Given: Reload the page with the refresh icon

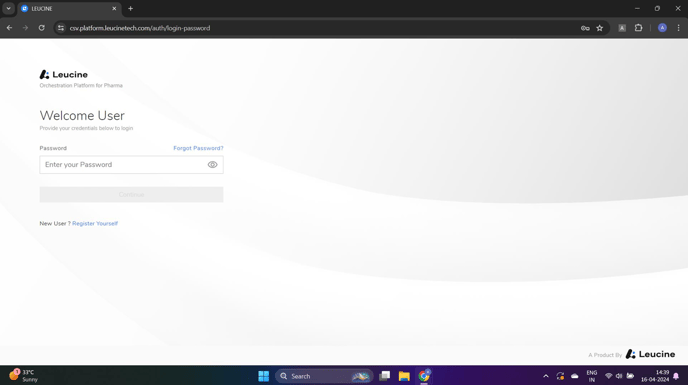Looking at the screenshot, I should pos(42,28).
